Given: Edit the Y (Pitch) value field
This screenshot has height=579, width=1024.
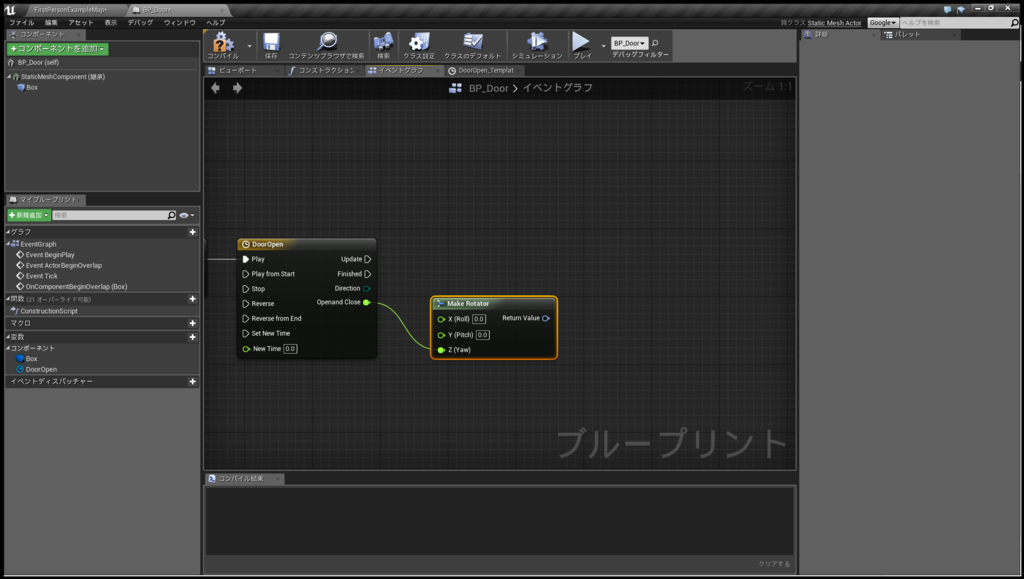Looking at the screenshot, I should click(x=483, y=335).
